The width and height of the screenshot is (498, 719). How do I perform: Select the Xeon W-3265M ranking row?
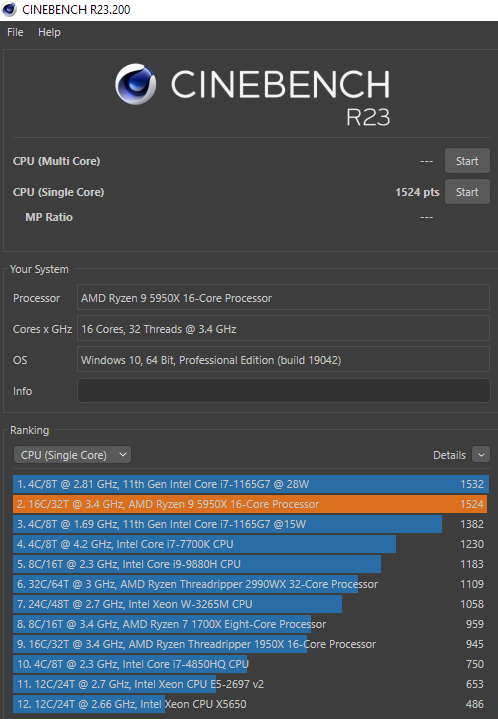pyautogui.click(x=251, y=604)
